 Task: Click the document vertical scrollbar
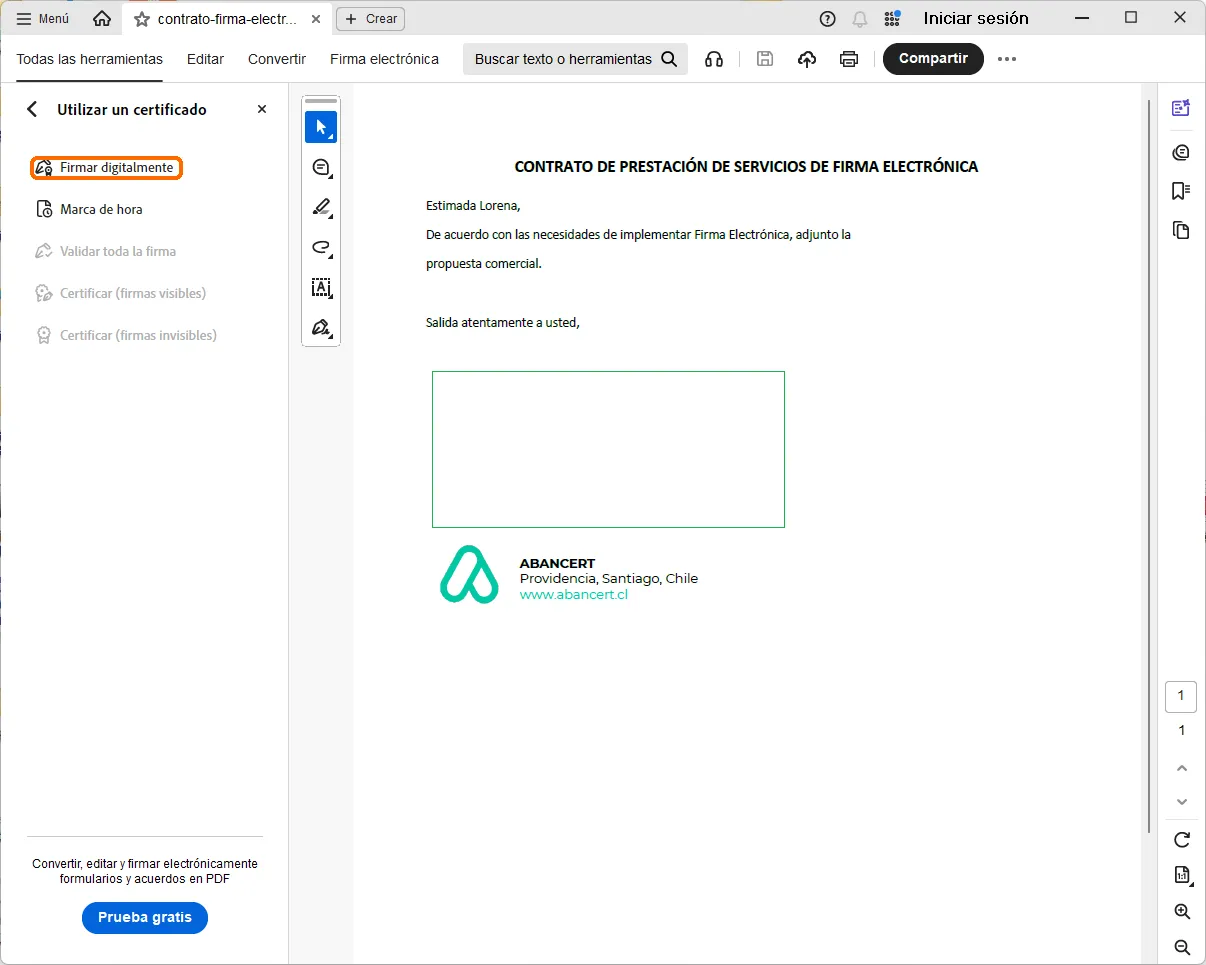[x=1149, y=465]
